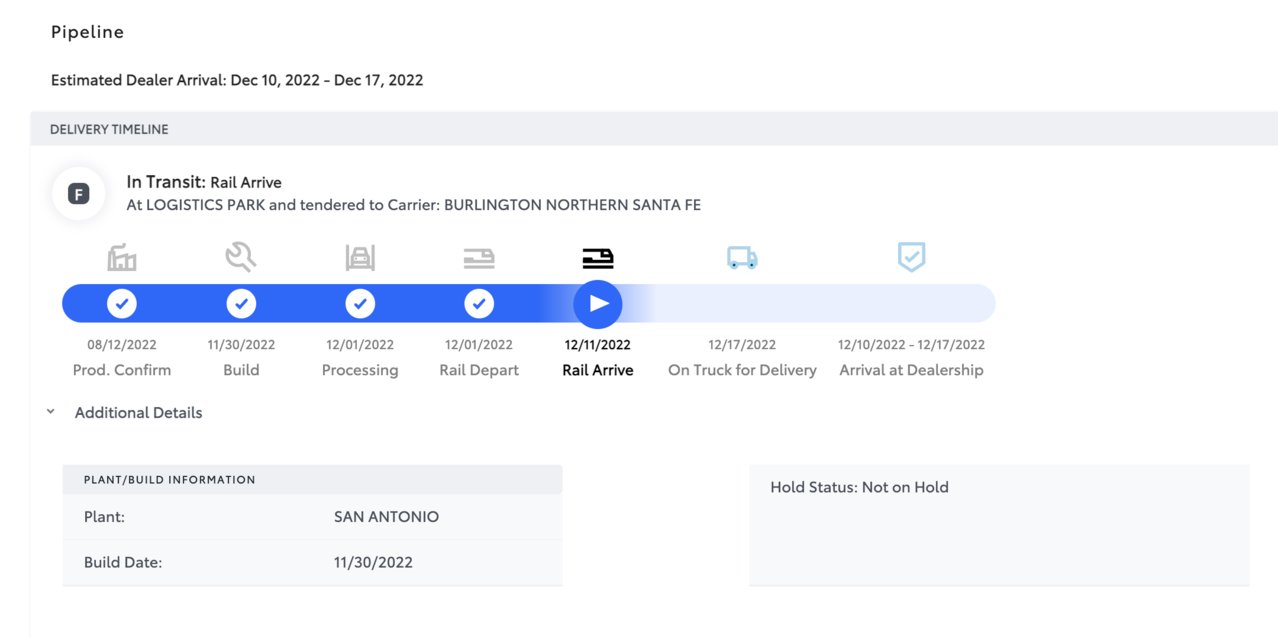This screenshot has width=1278, height=638.
Task: Click Hold Status: Not on Hold
Action: 859,487
